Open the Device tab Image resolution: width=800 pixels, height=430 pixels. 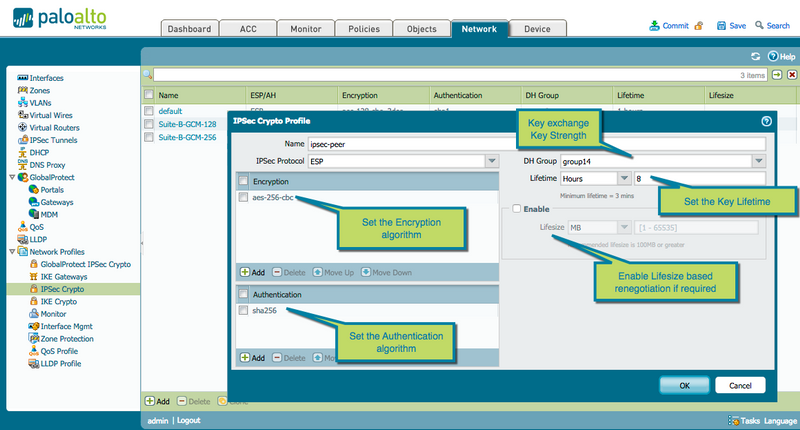pos(537,29)
